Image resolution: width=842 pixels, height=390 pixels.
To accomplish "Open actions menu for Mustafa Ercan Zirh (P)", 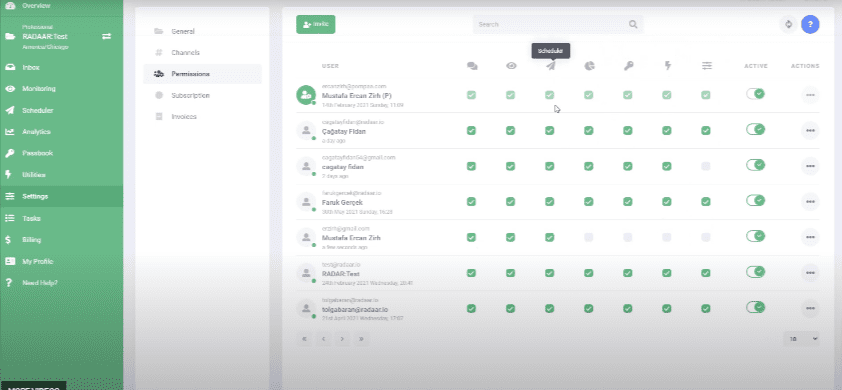I will (810, 95).
